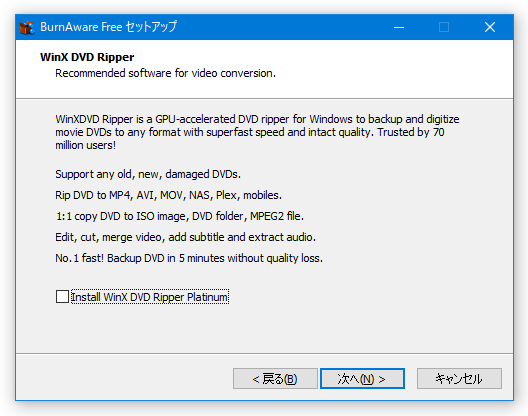
Task: Click the BurnAware setup icon in the title bar
Action: coord(27,27)
